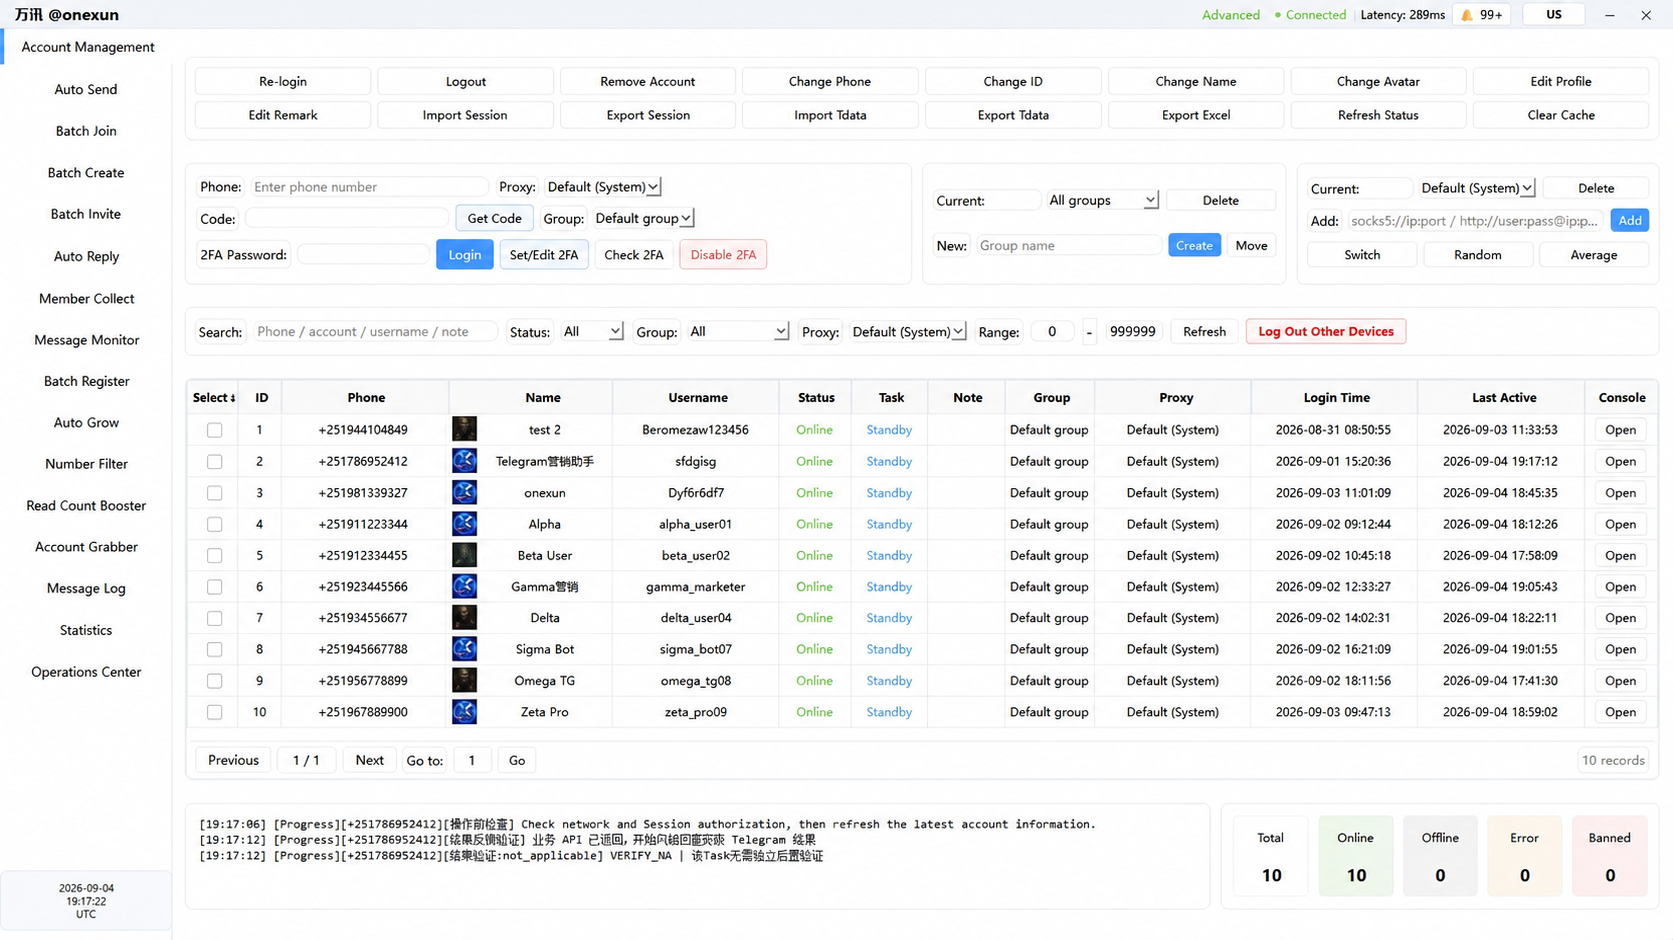Open Read Count Booster section
The image size is (1673, 940).
[86, 506]
